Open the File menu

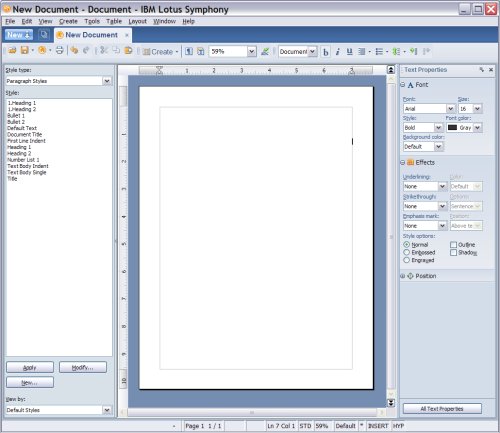tap(10, 21)
